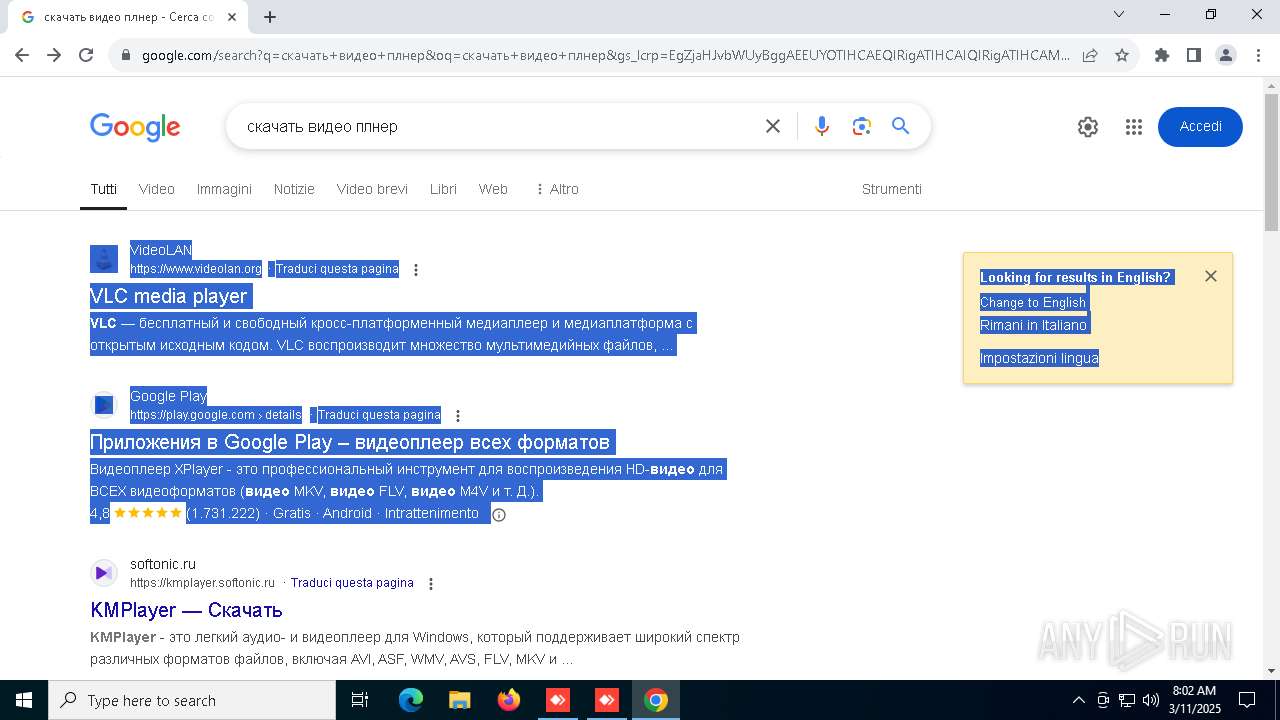Open the notifications action center

click(x=1247, y=700)
